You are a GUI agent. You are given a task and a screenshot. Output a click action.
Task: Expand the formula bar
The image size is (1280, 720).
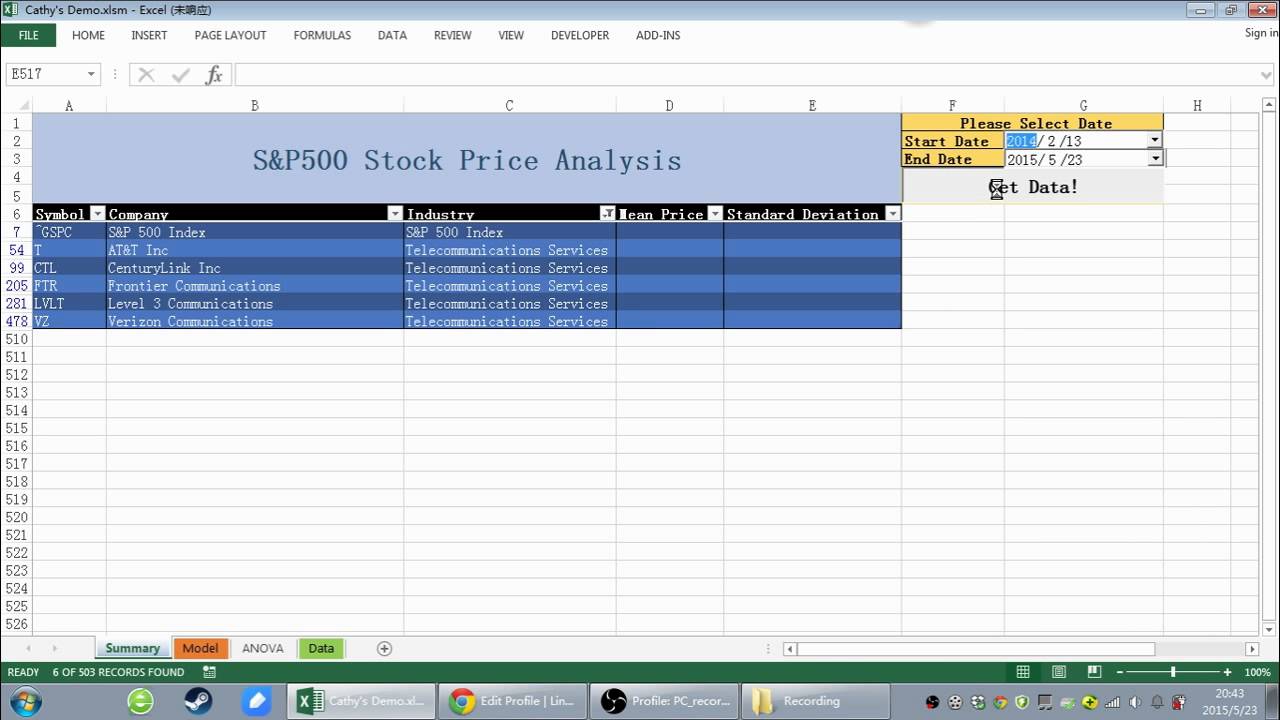(x=1267, y=75)
